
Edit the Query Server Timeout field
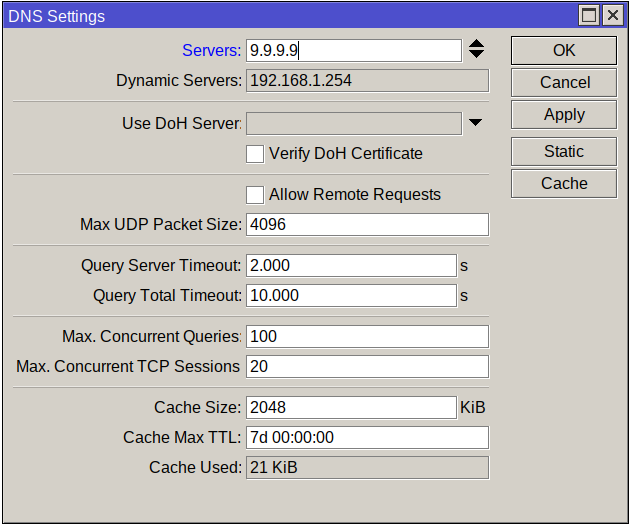351,266
